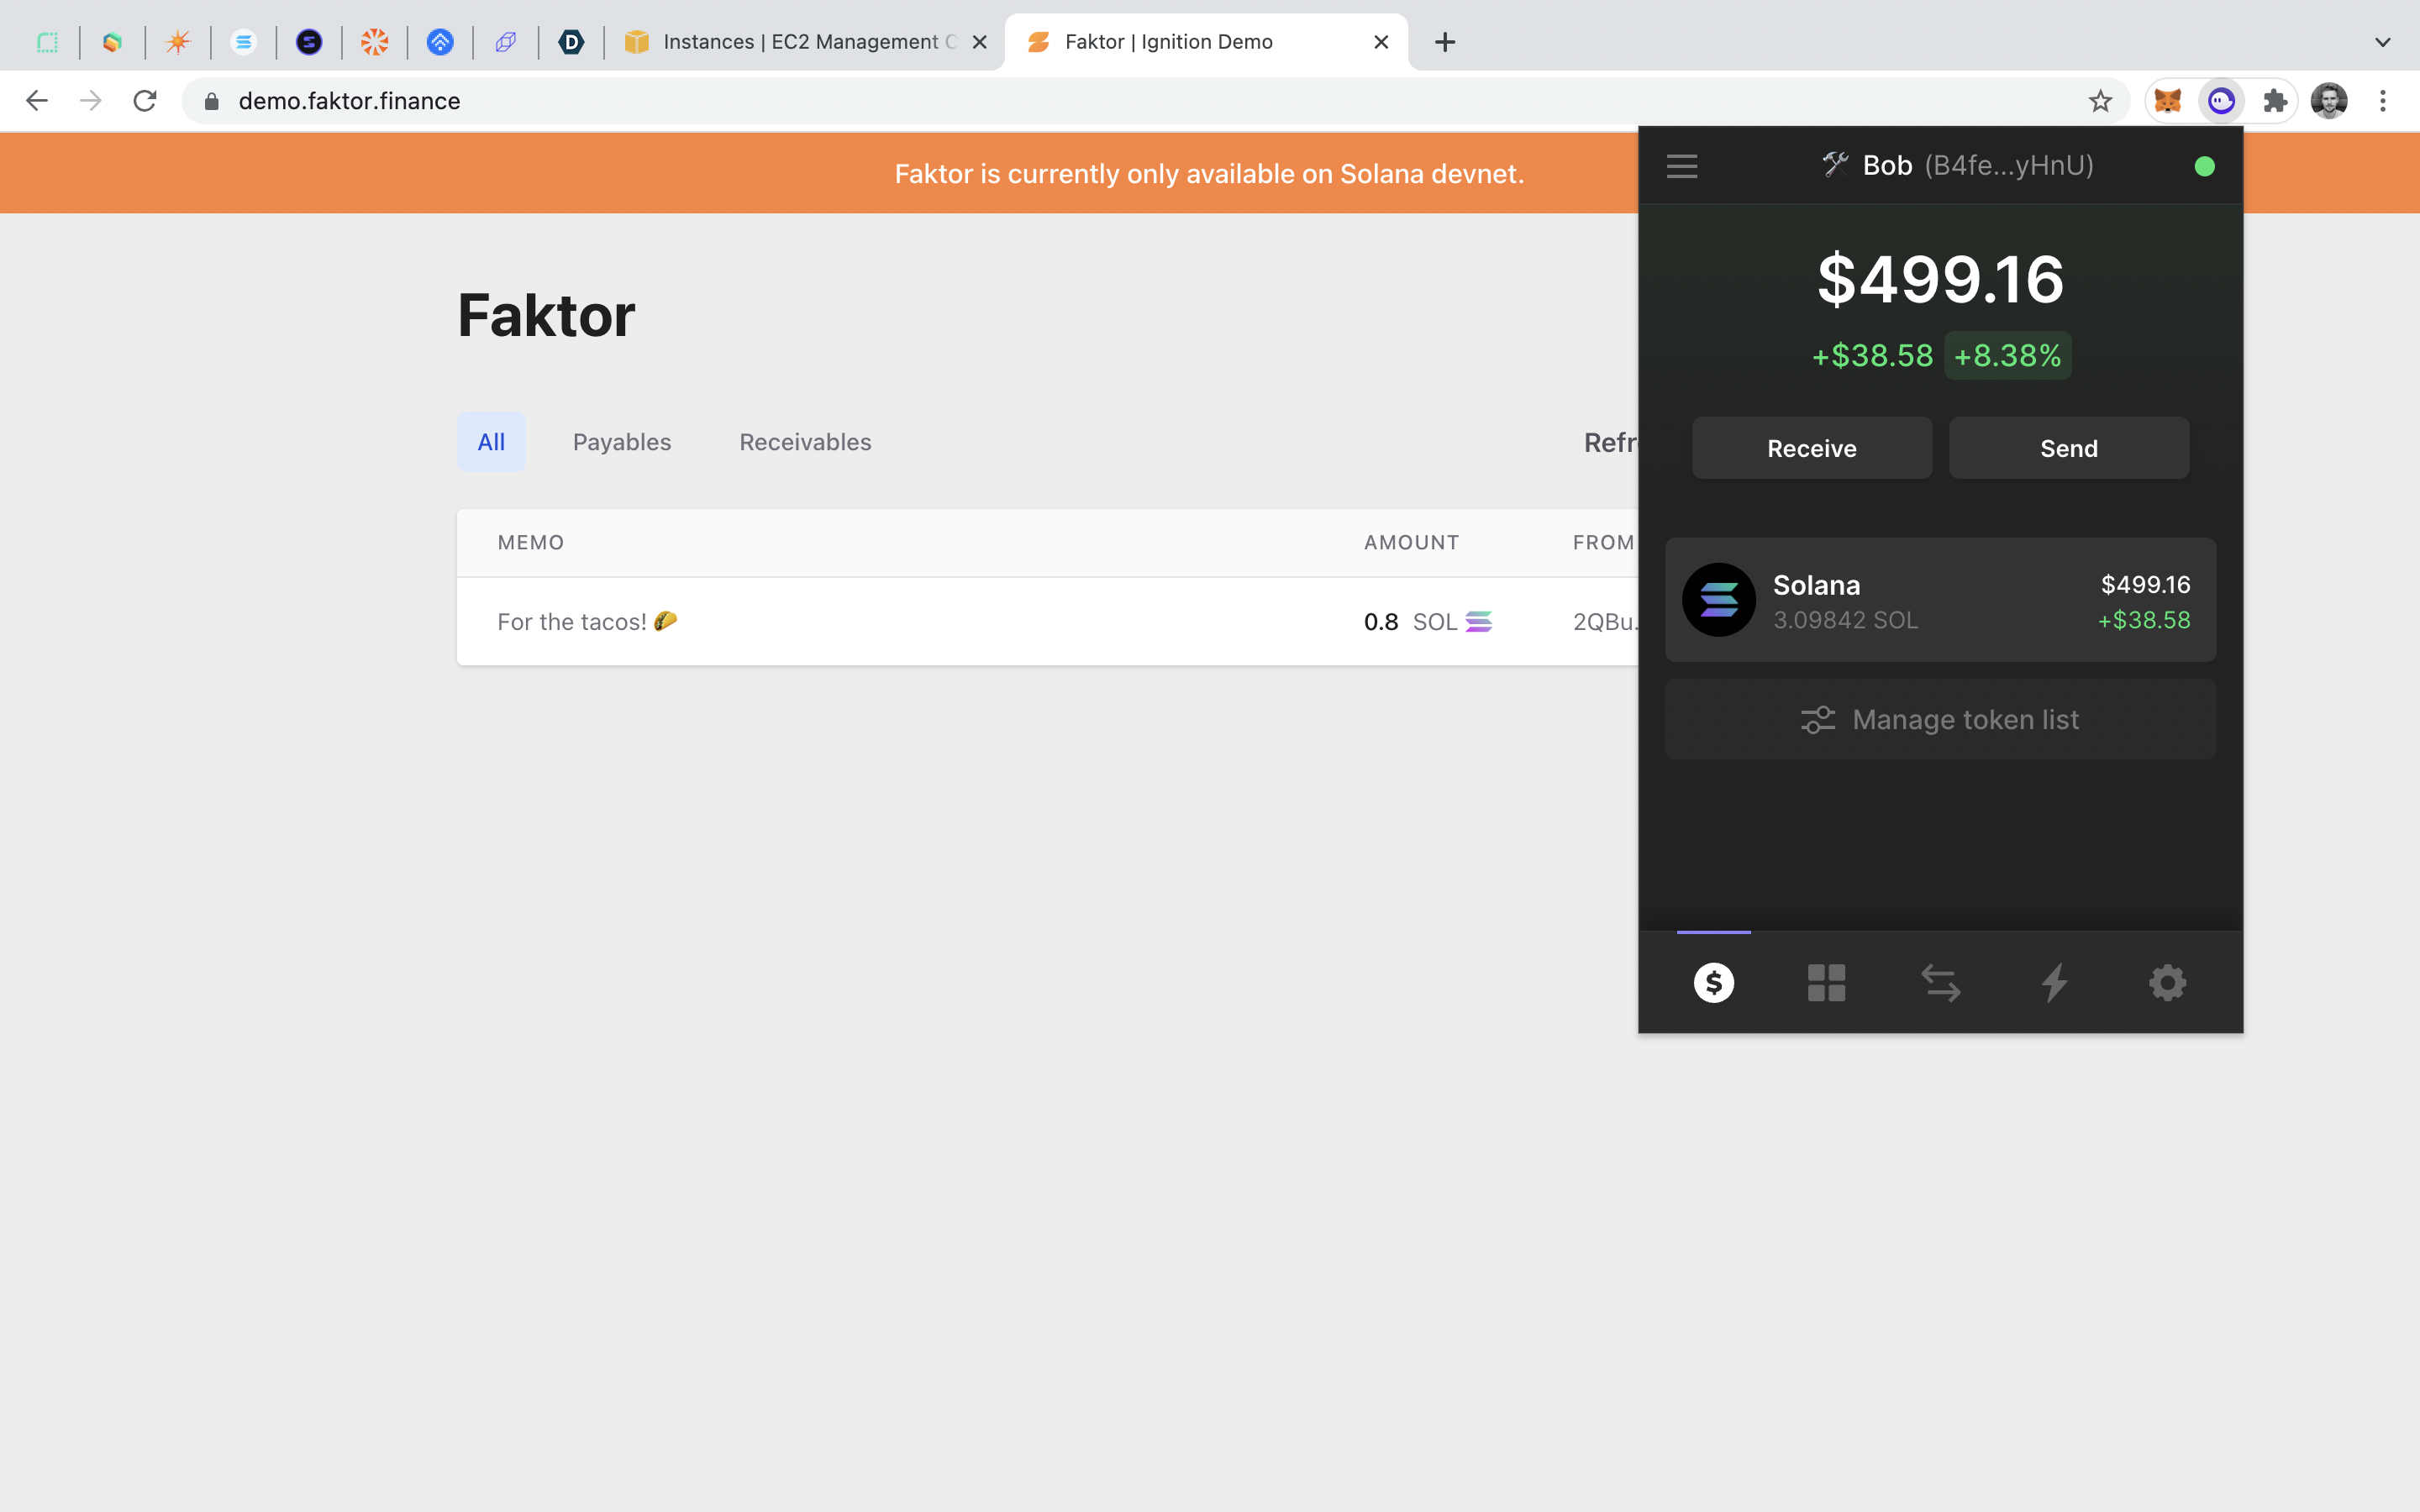
Task: Bookmark this page with the star icon
Action: pos(2100,101)
